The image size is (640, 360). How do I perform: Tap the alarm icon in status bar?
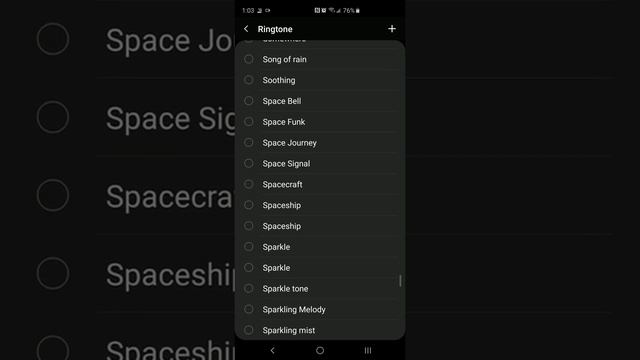point(324,11)
